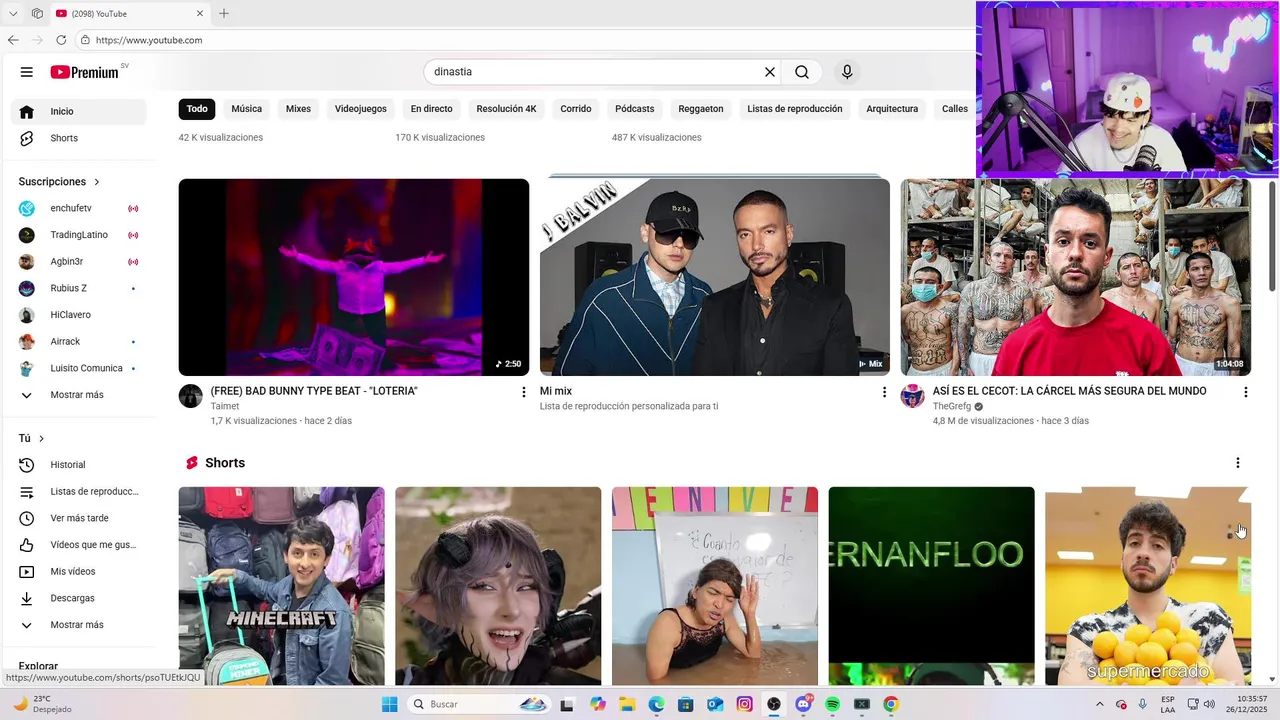Open options for CECOT video
The height and width of the screenshot is (720, 1280).
pos(1245,392)
